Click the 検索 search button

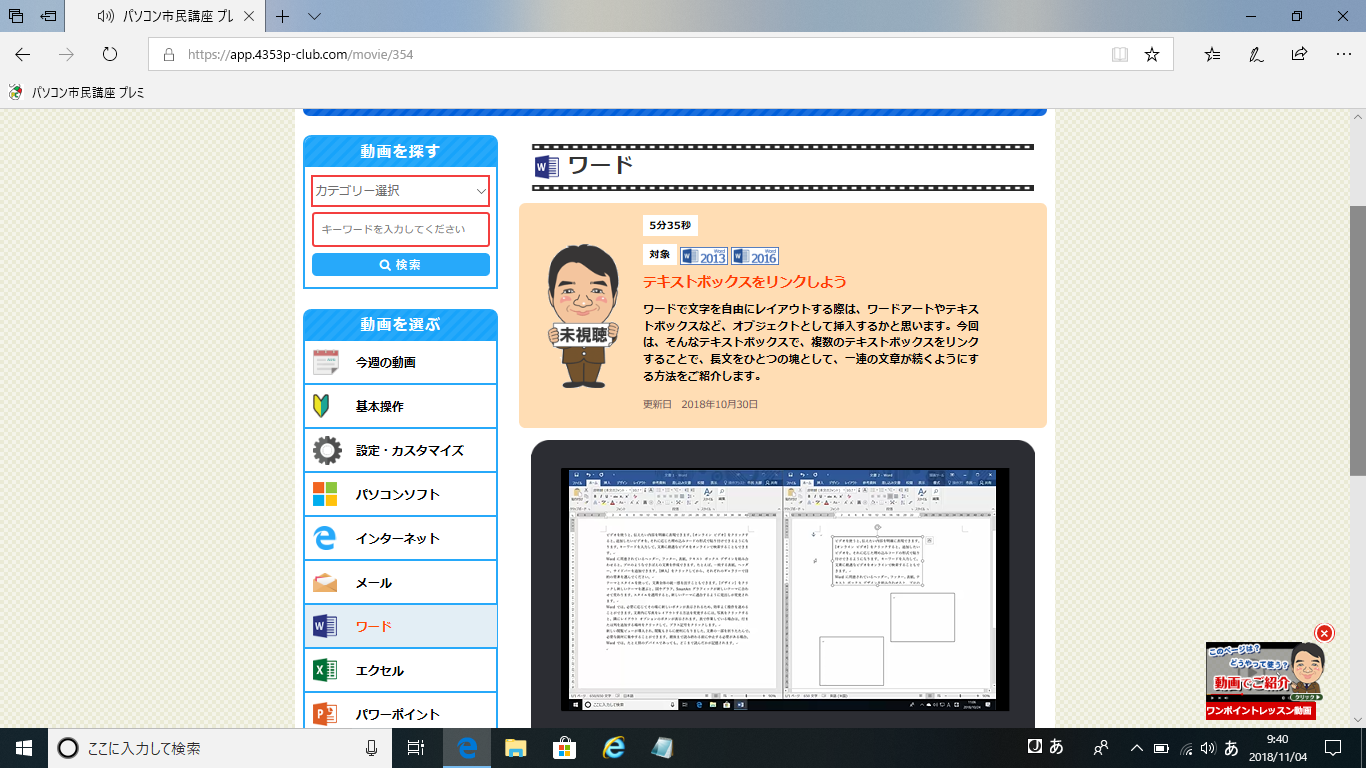click(x=400, y=265)
